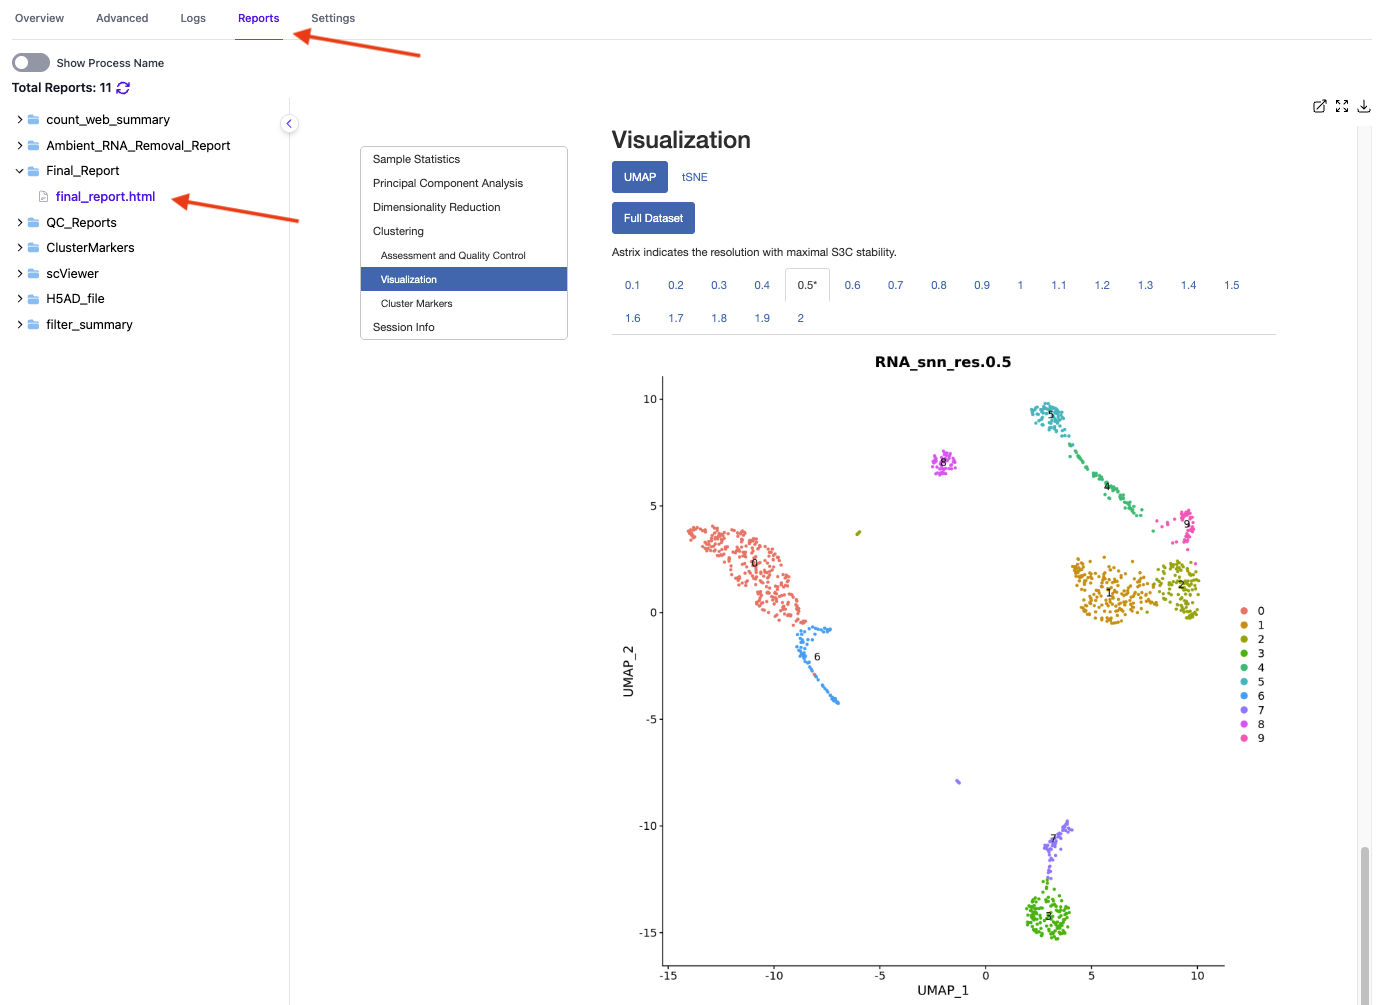Download the report with the download icon
The height and width of the screenshot is (1005, 1389).
click(x=1364, y=106)
